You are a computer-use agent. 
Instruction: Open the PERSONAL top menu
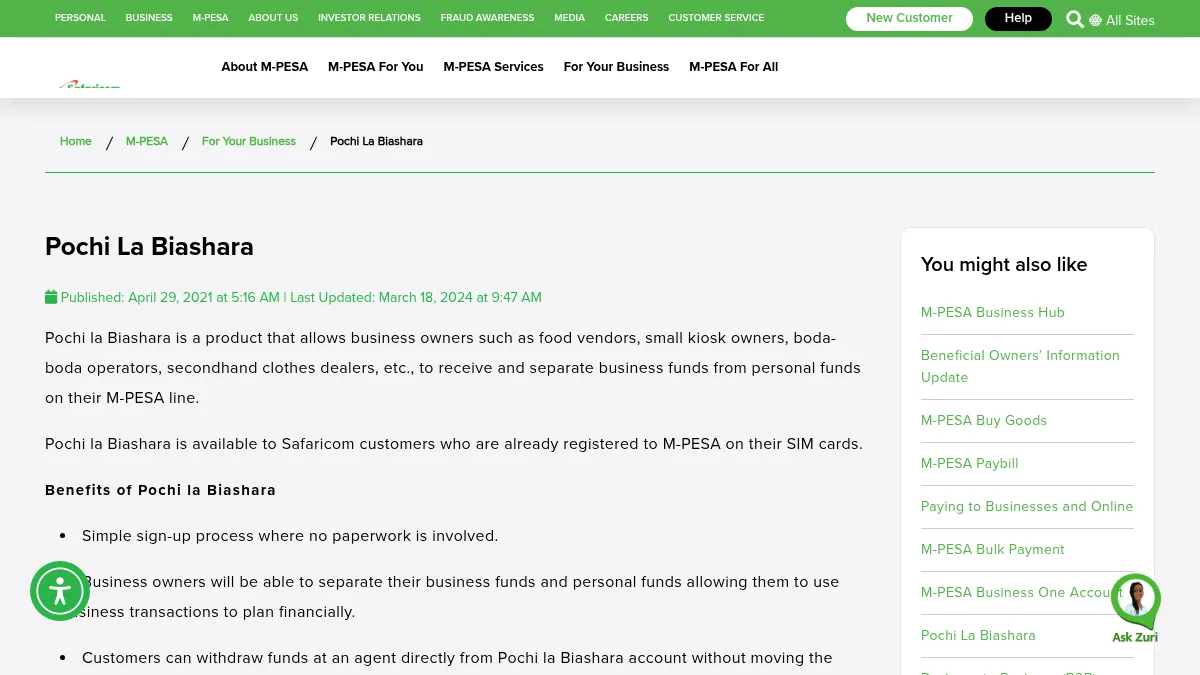pyautogui.click(x=80, y=18)
